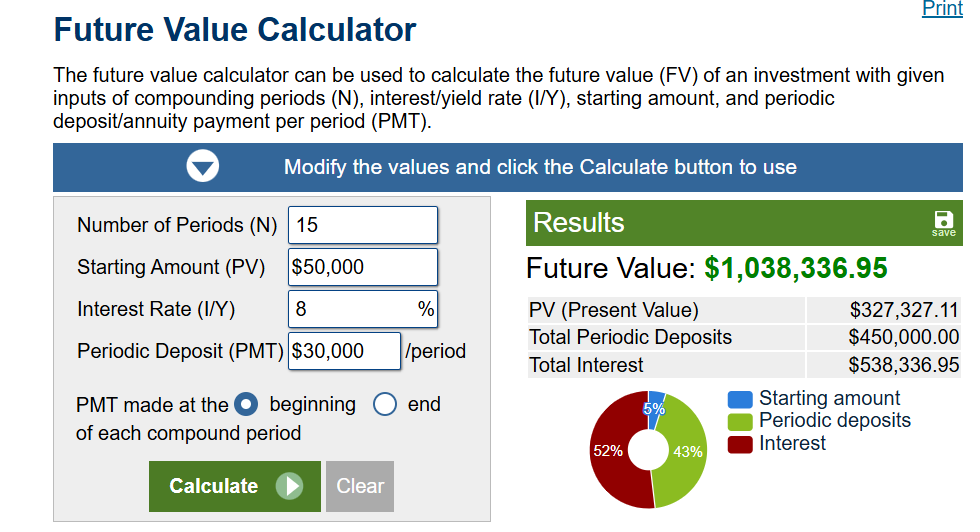
Task: Click the 43% Periodic deposits pie slice
Action: click(688, 451)
